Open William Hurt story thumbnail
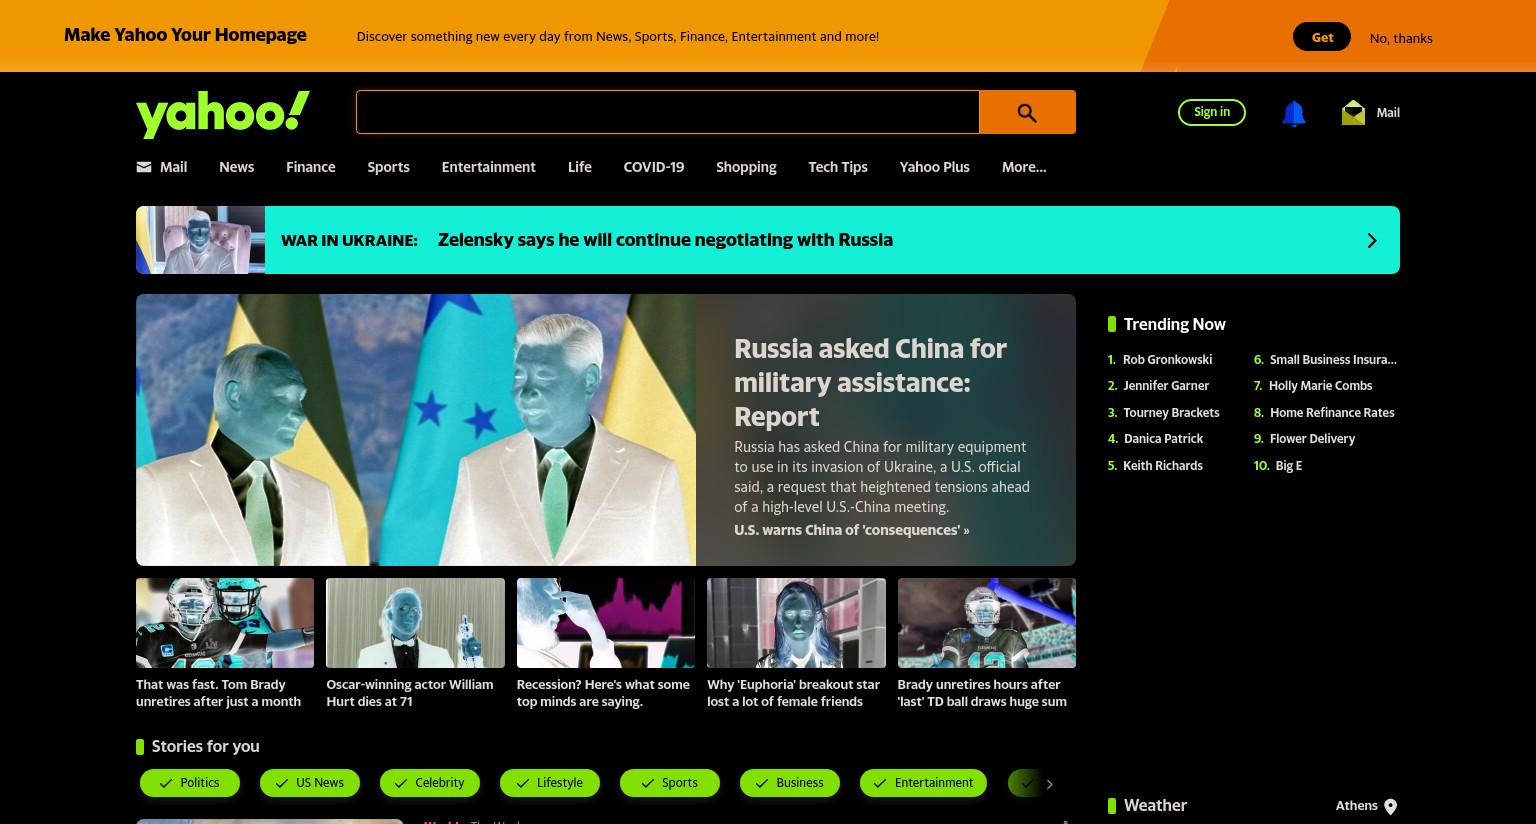 coord(415,623)
